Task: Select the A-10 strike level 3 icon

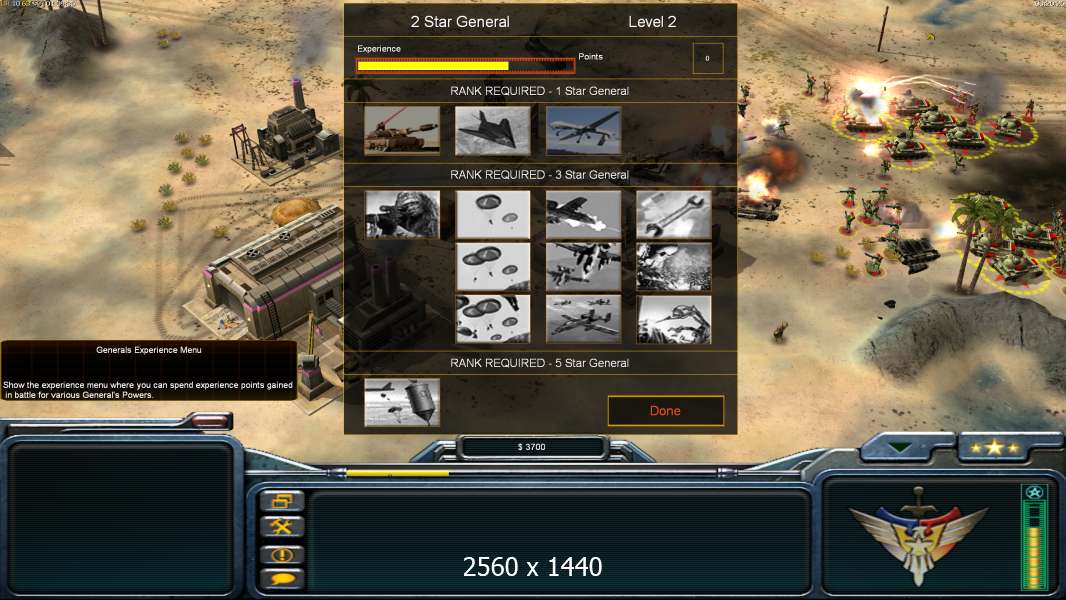Action: [x=583, y=319]
